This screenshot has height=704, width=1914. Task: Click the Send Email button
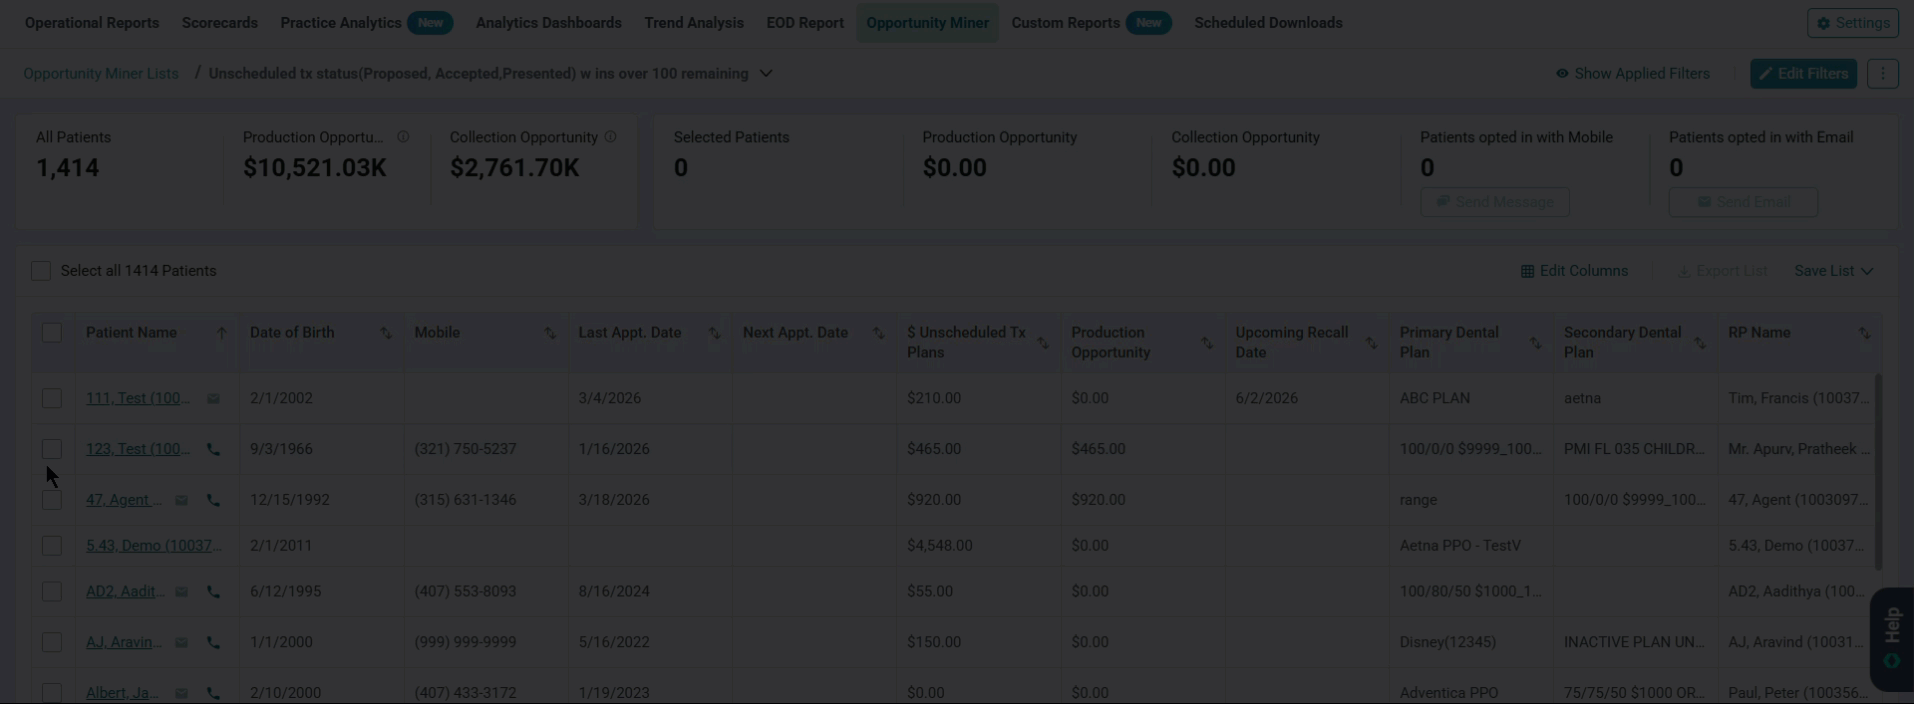click(1743, 202)
